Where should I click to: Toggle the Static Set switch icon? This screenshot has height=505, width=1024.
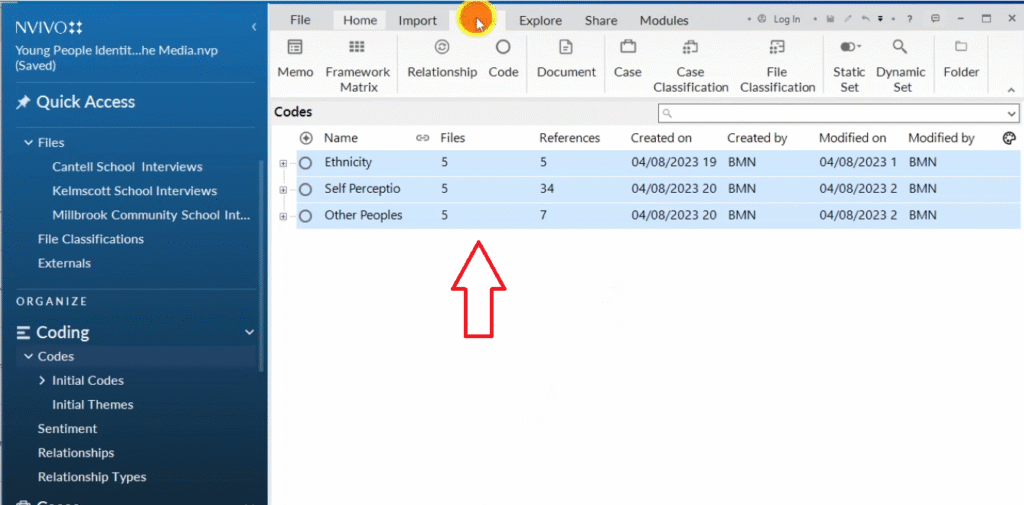[849, 47]
